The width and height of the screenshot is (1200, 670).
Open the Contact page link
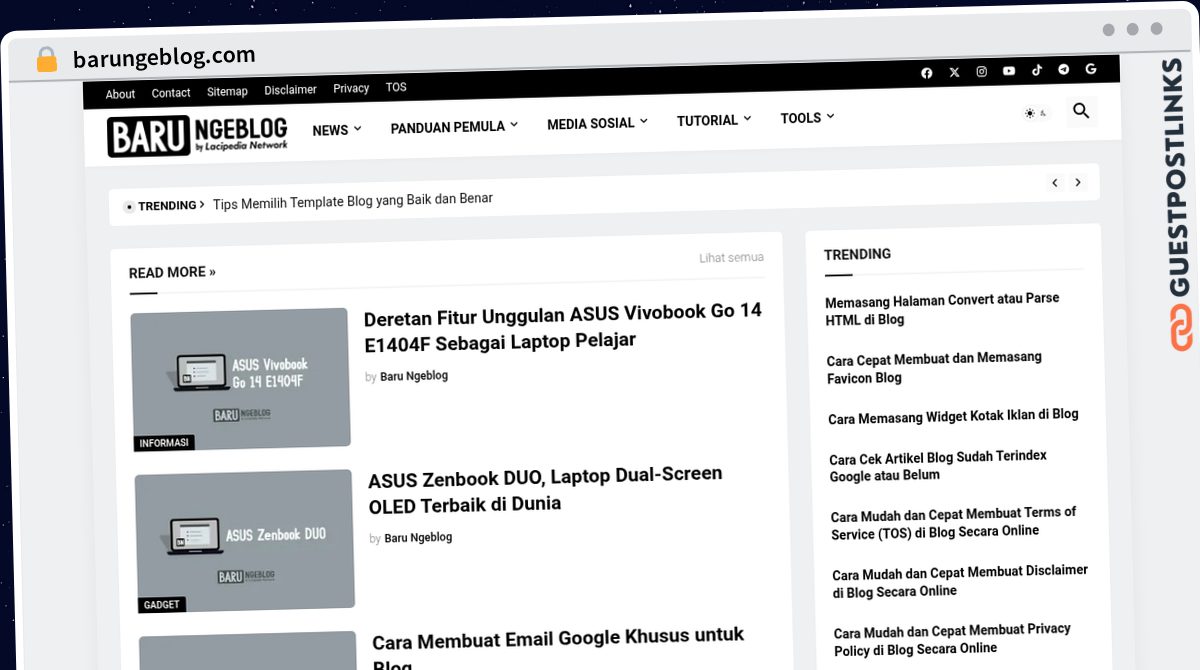(x=171, y=93)
